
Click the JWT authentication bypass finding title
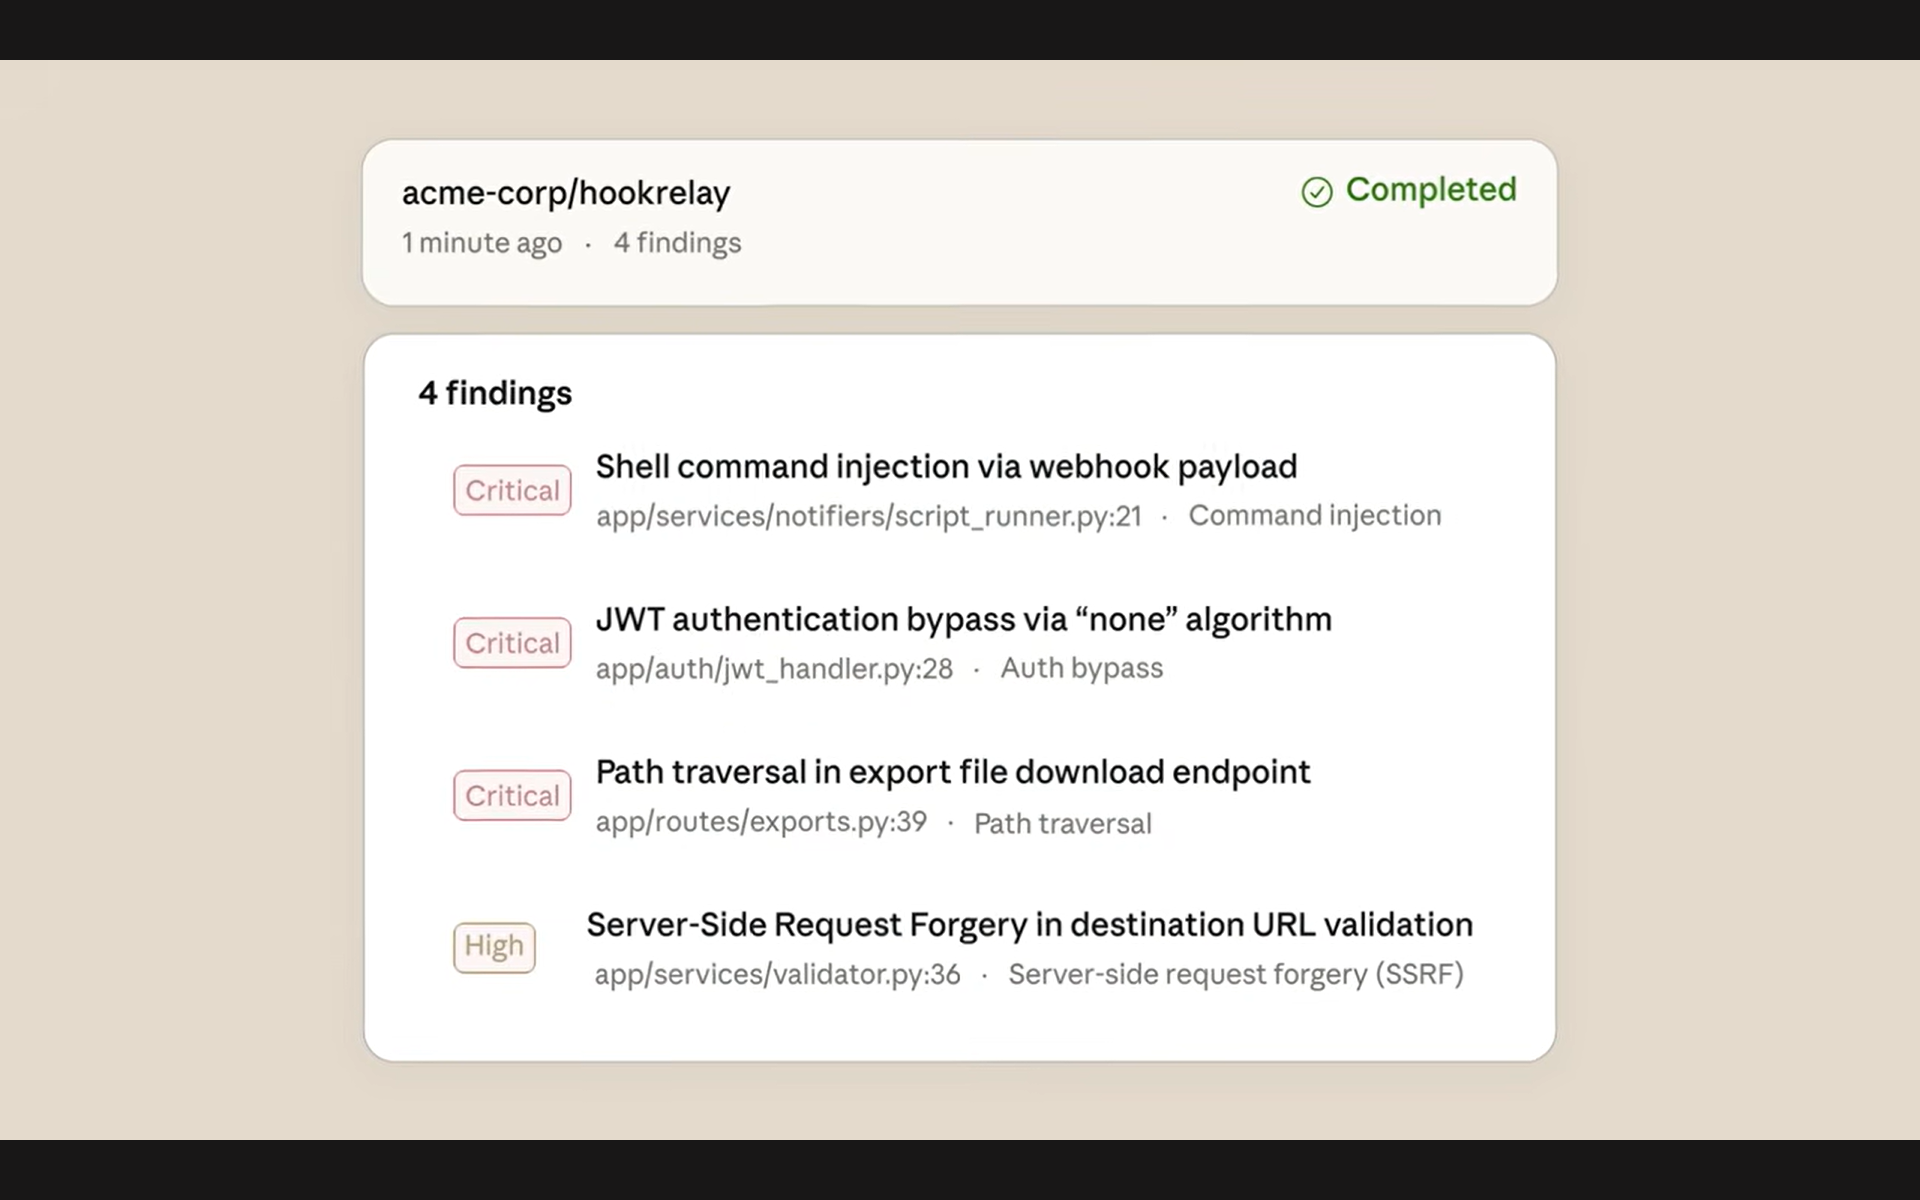click(963, 619)
